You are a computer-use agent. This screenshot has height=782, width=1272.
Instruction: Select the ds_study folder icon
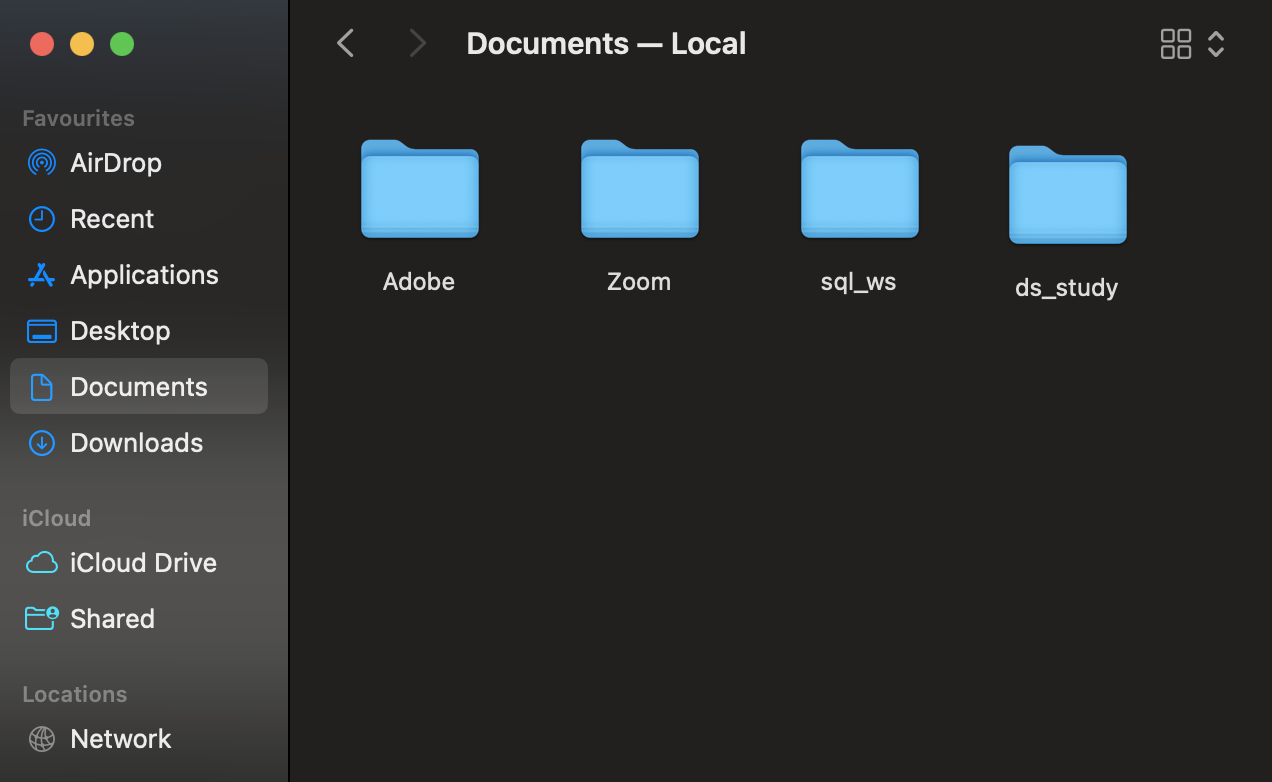coord(1068,195)
